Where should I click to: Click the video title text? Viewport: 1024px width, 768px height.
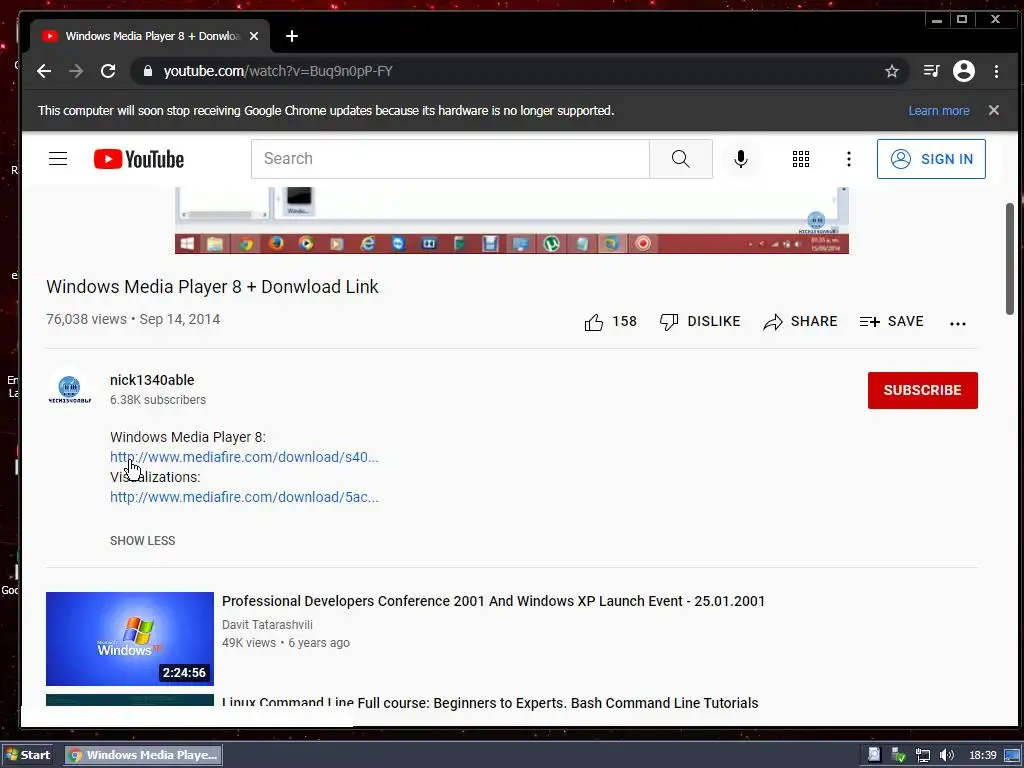click(x=212, y=287)
